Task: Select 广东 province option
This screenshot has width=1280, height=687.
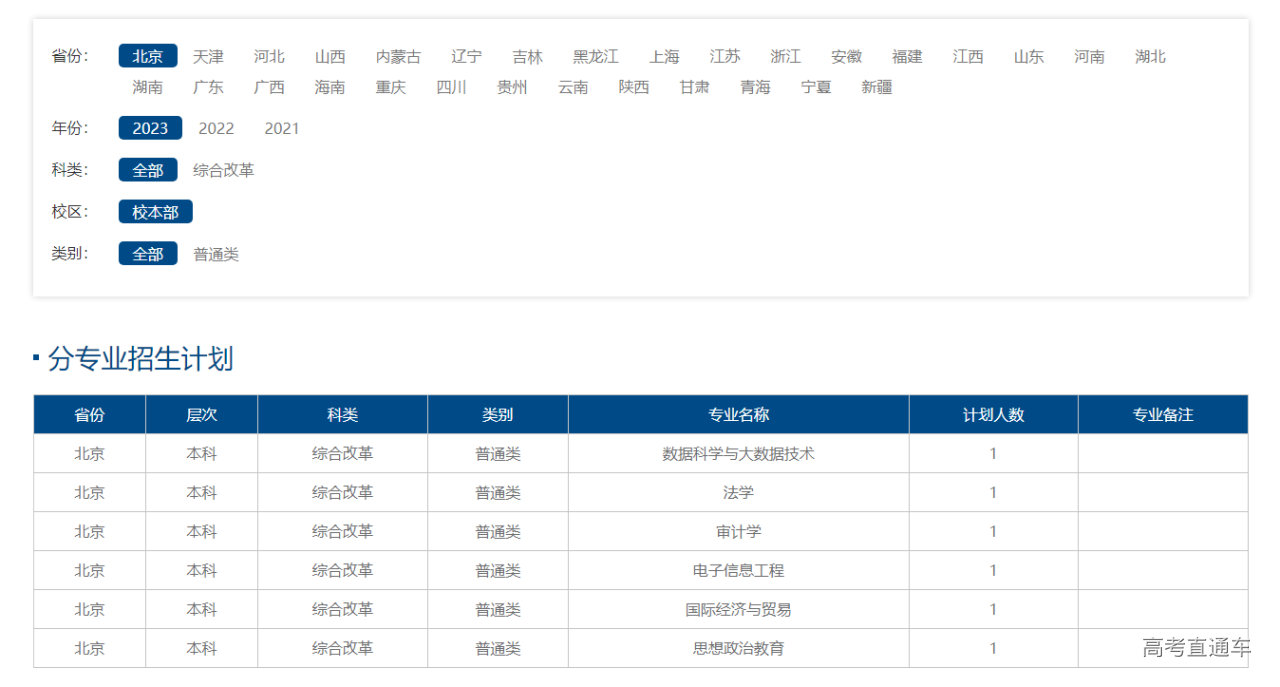Action: [208, 87]
